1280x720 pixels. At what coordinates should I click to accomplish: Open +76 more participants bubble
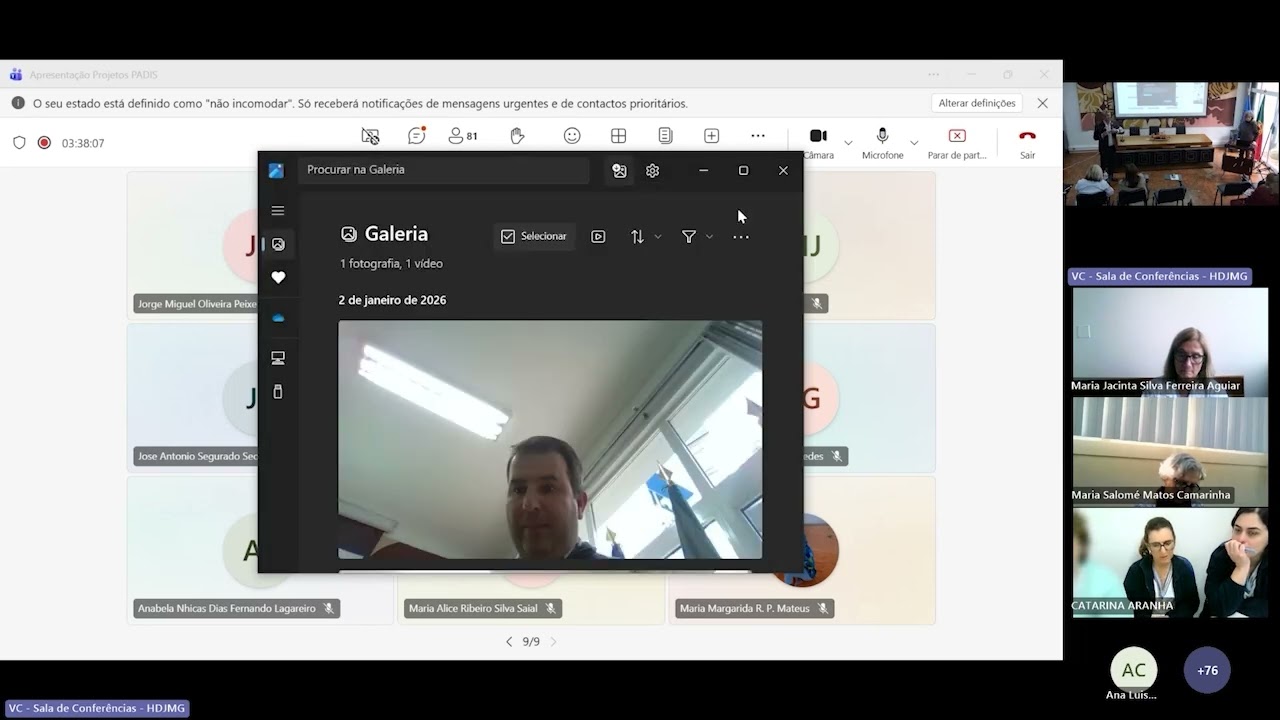1207,670
